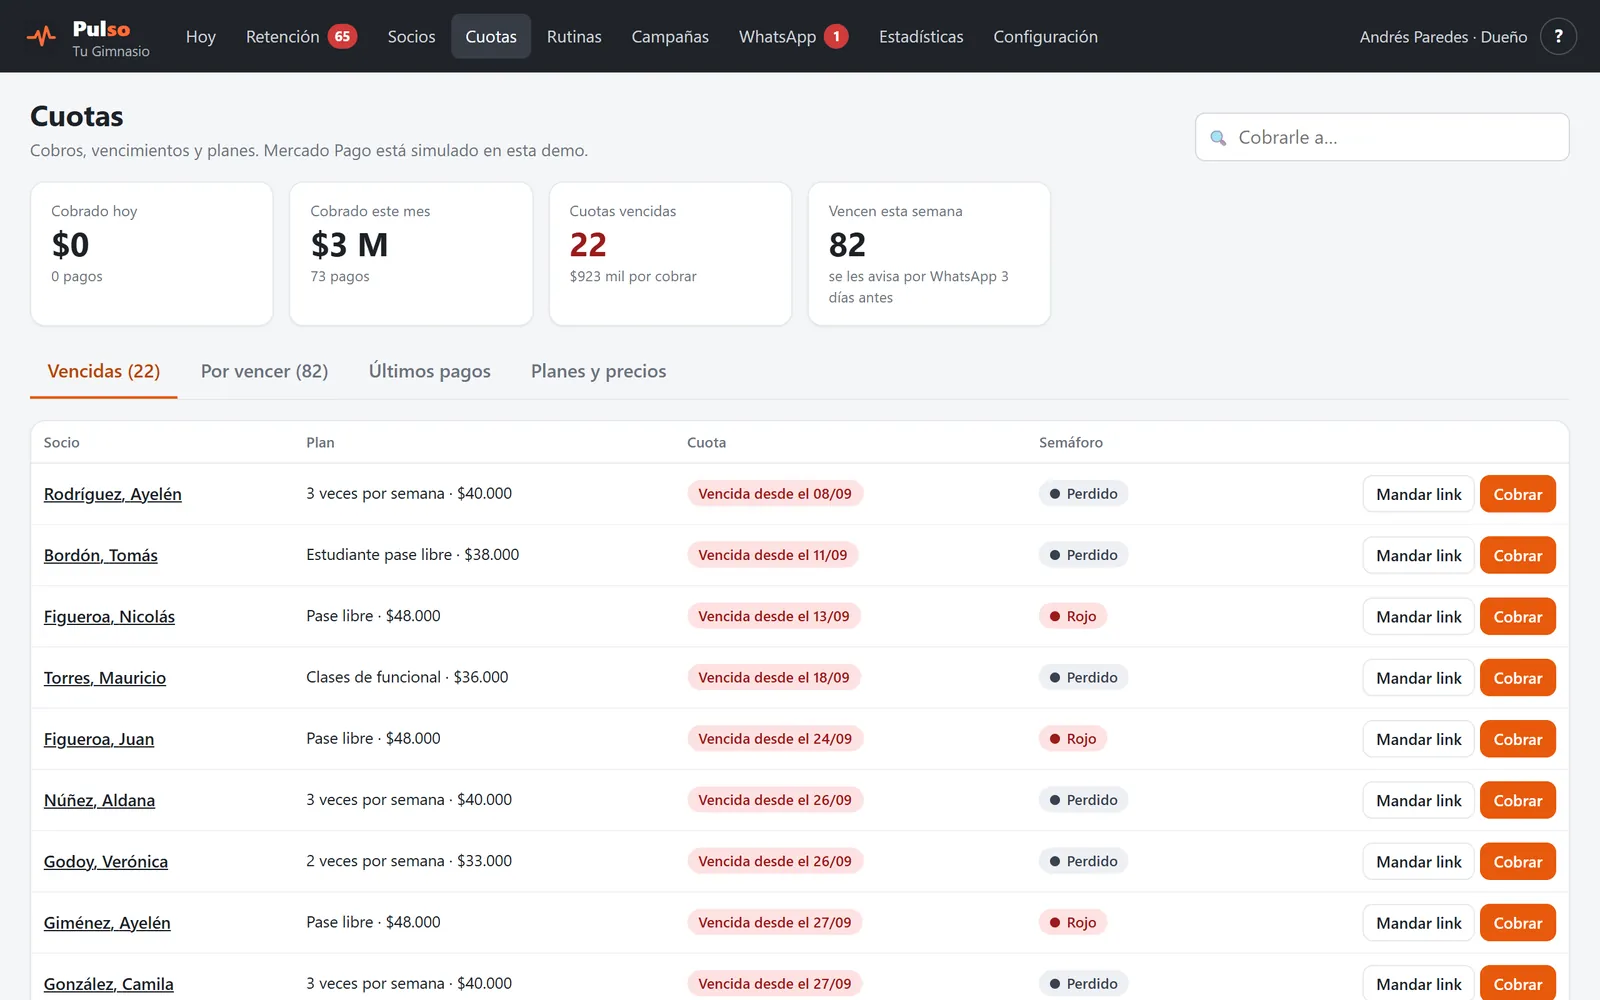Viewport: 1600px width, 1000px height.
Task: View Estadísticas page
Action: pos(921,36)
